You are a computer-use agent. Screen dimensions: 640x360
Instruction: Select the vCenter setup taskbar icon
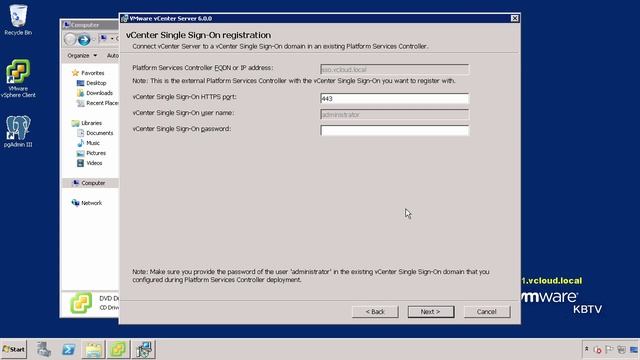144,349
